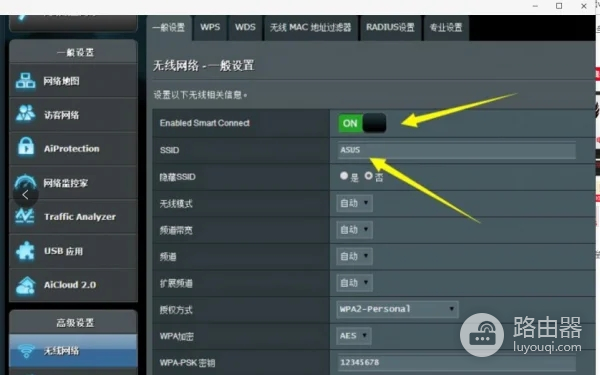Click the 网络监控家 sidebar label
Viewport: 600px width, 375px height.
point(65,183)
